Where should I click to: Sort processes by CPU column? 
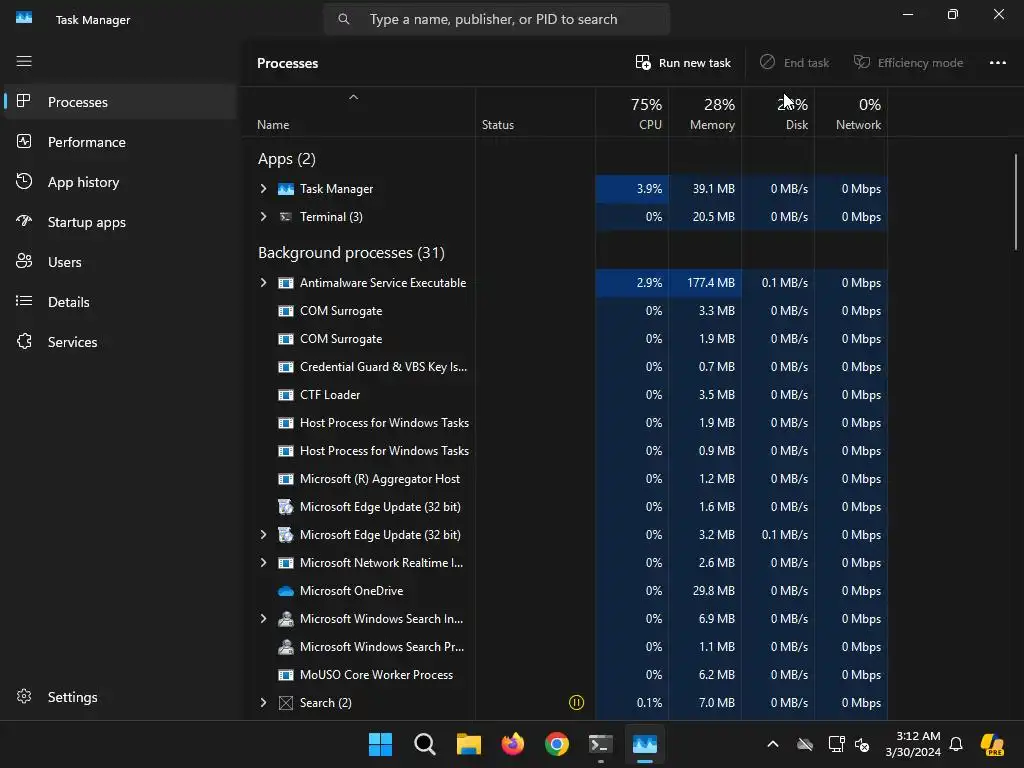point(632,112)
